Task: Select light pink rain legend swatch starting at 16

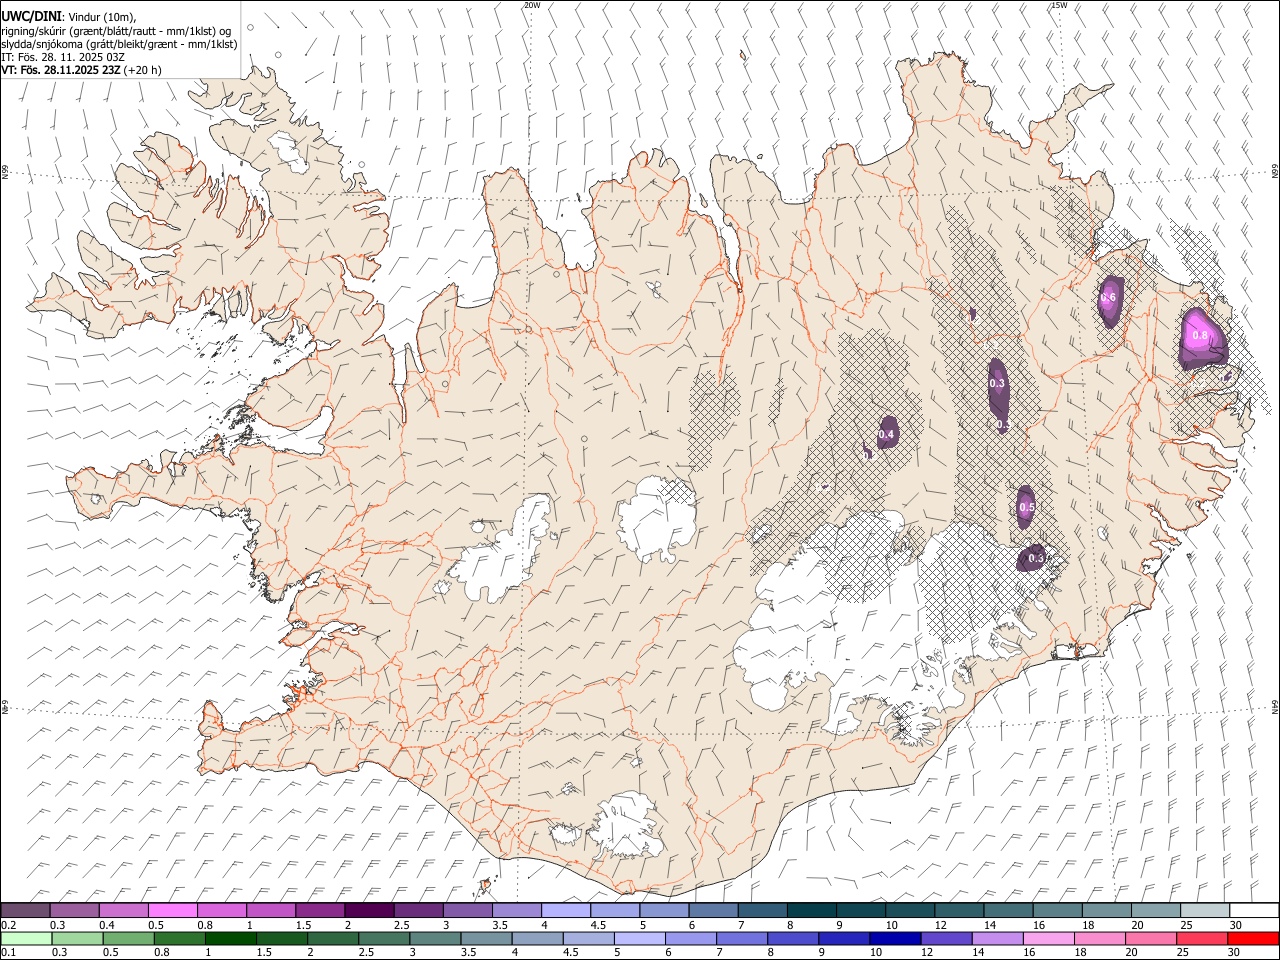Action: [x=1048, y=938]
